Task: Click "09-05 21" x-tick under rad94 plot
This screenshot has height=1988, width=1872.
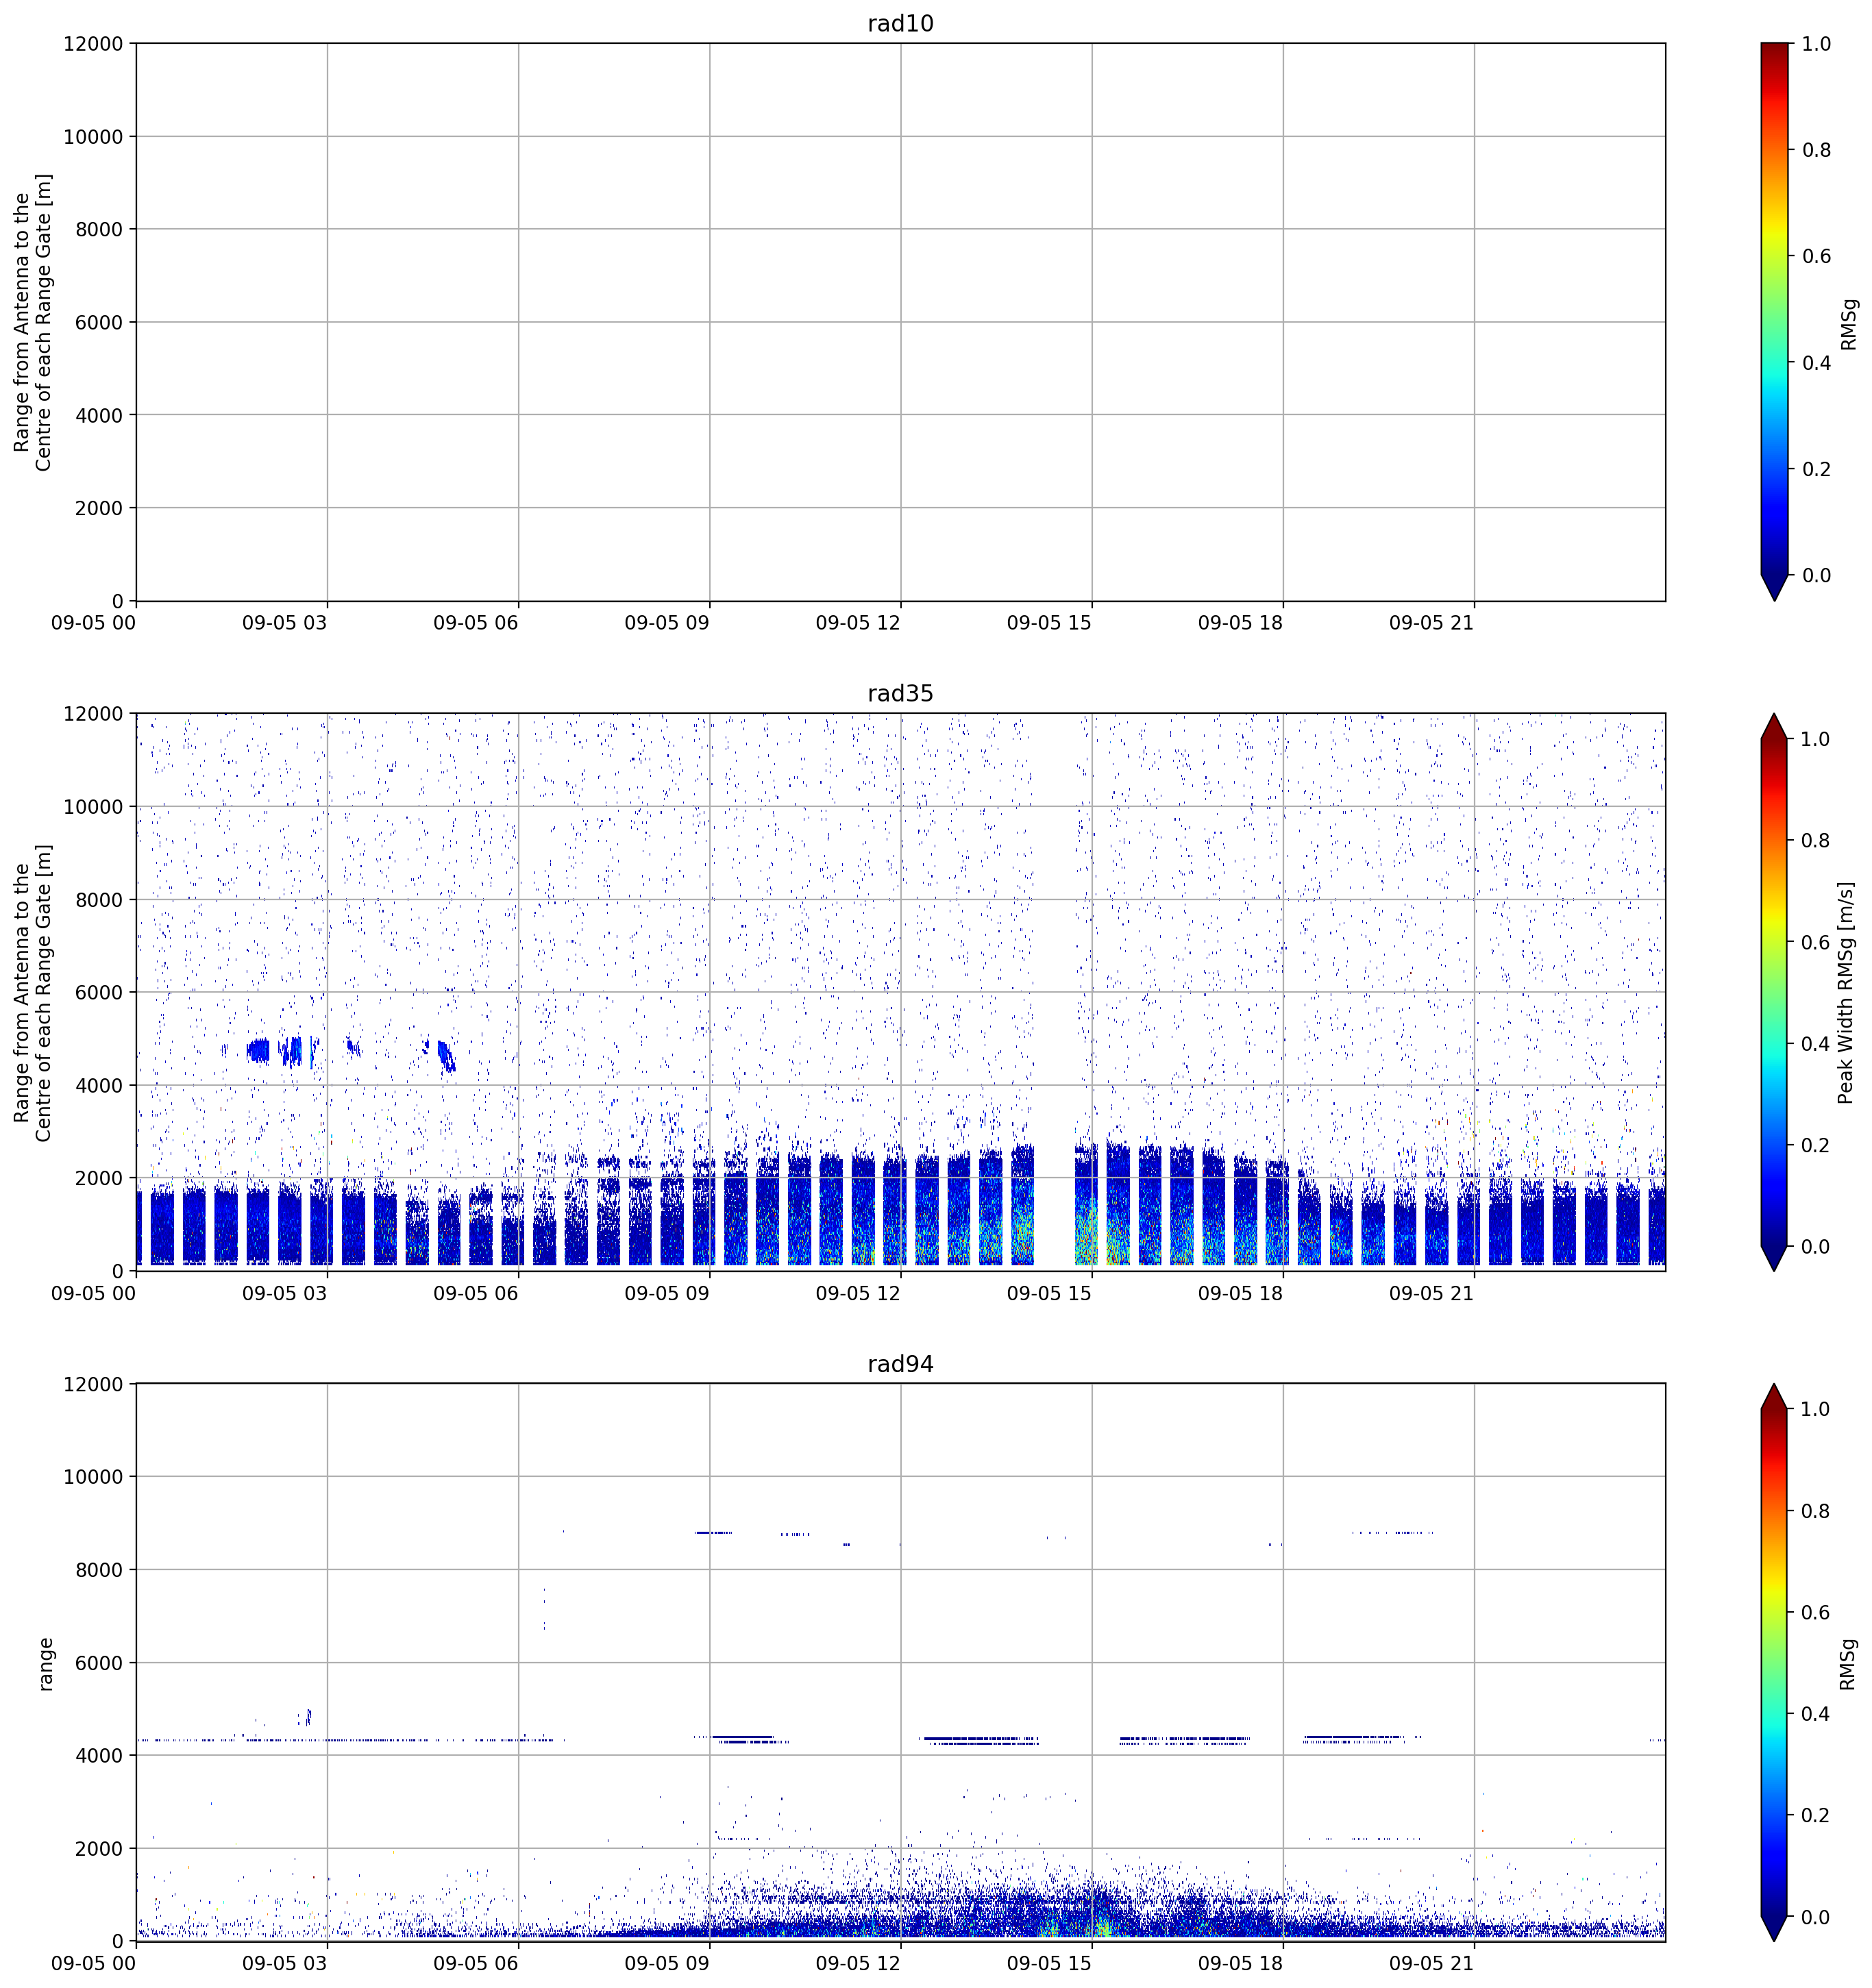Action: (x=1432, y=1963)
